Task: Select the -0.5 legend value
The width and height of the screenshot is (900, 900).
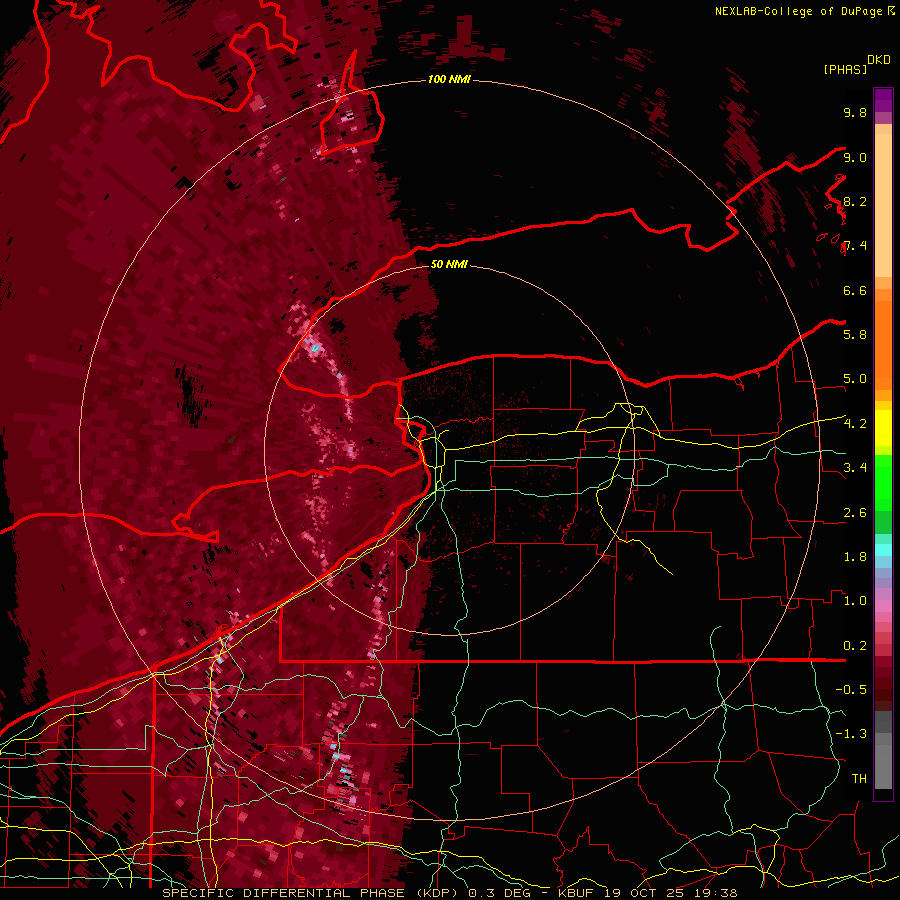Action: (851, 690)
